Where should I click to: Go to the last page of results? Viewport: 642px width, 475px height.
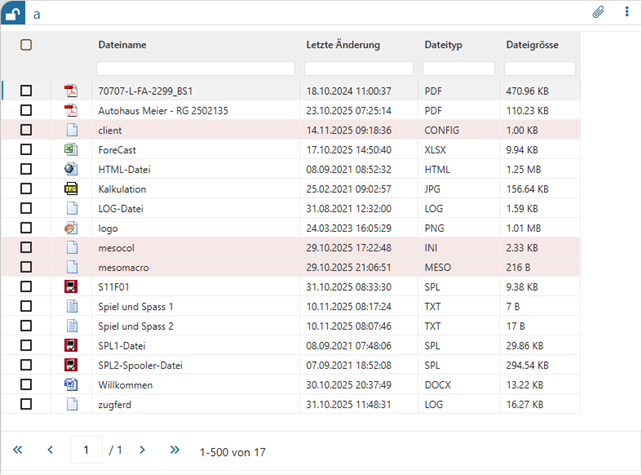coord(175,451)
